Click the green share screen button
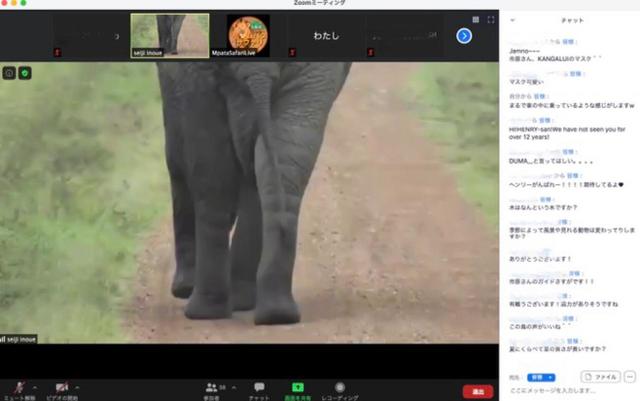Screen dimensions: 640x401 click(298, 387)
